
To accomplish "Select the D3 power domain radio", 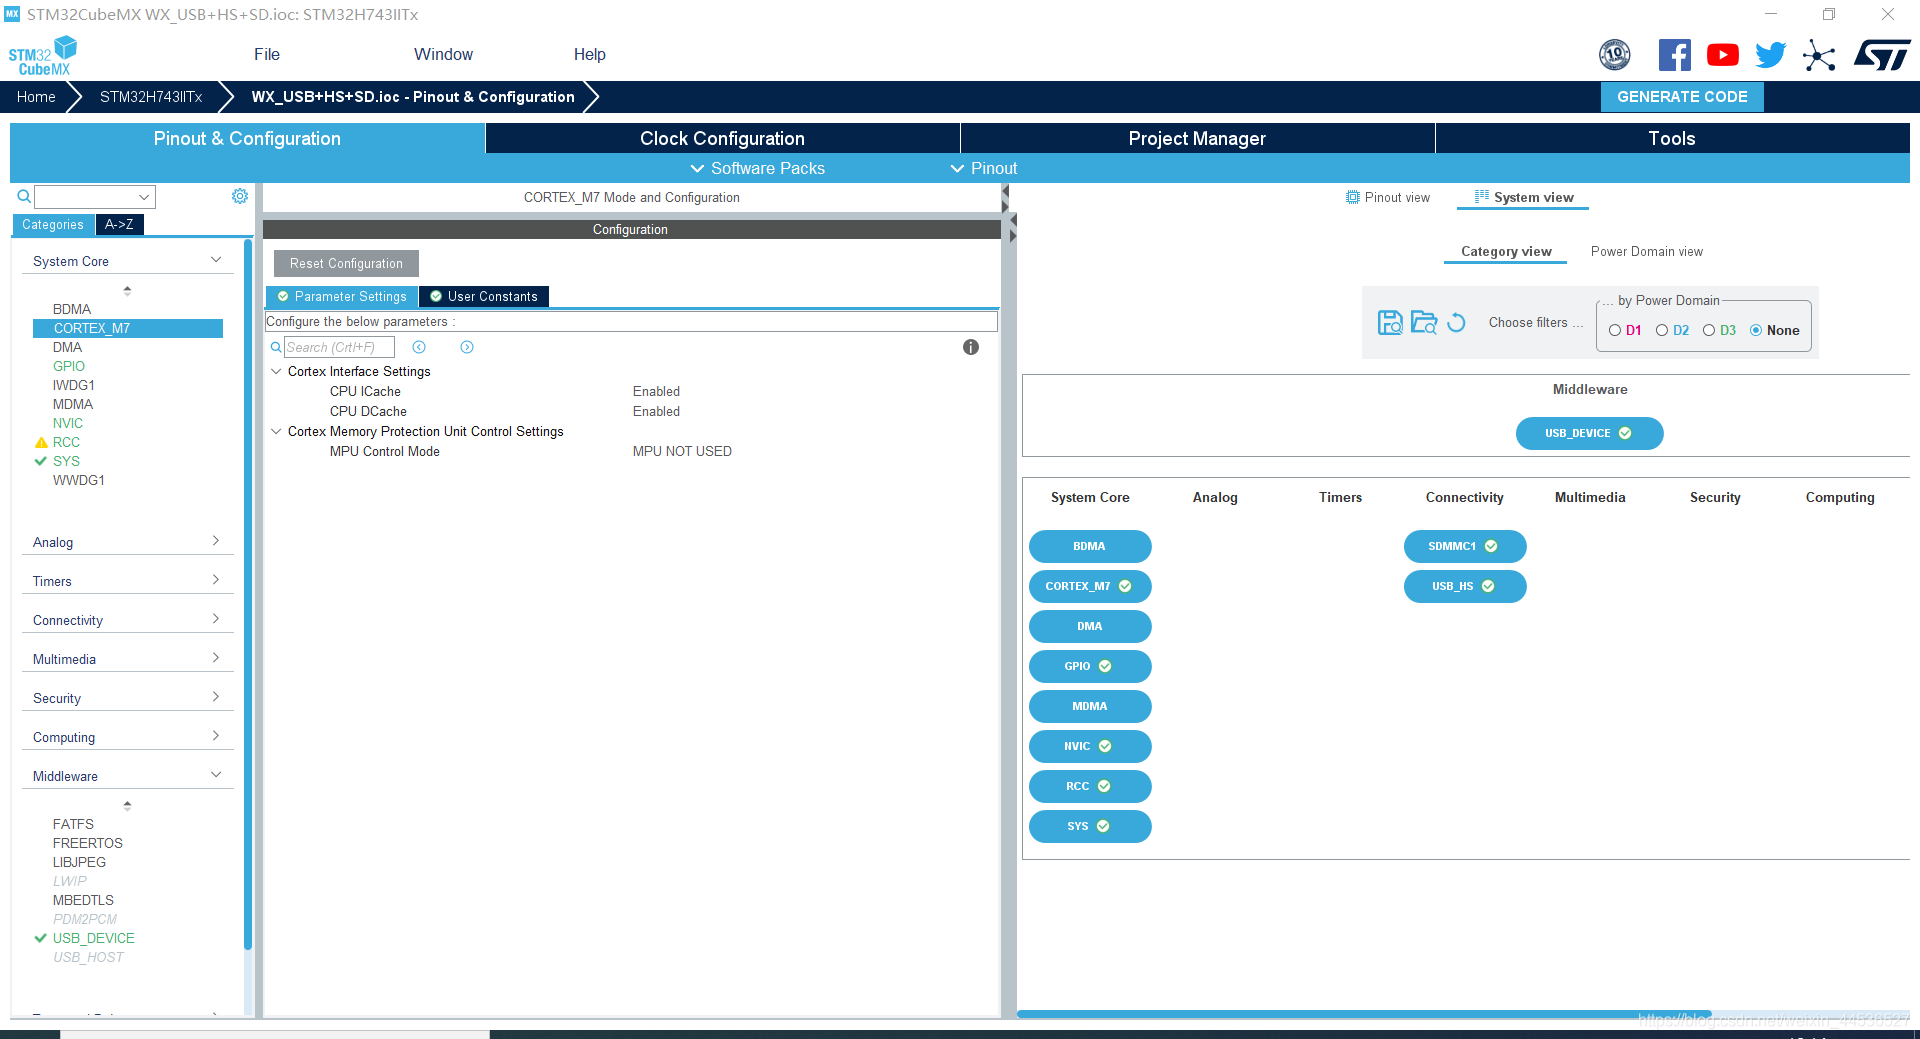I will [x=1709, y=330].
